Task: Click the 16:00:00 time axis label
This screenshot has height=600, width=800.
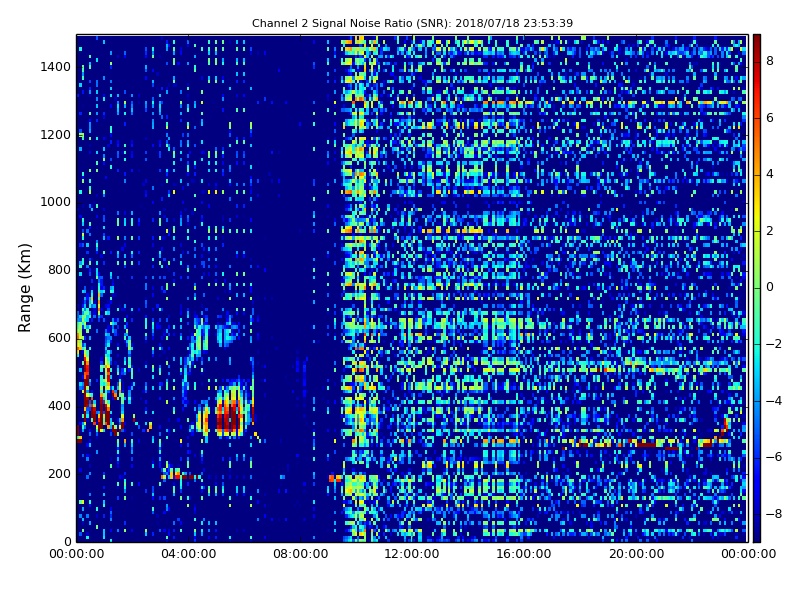Action: click(x=524, y=554)
